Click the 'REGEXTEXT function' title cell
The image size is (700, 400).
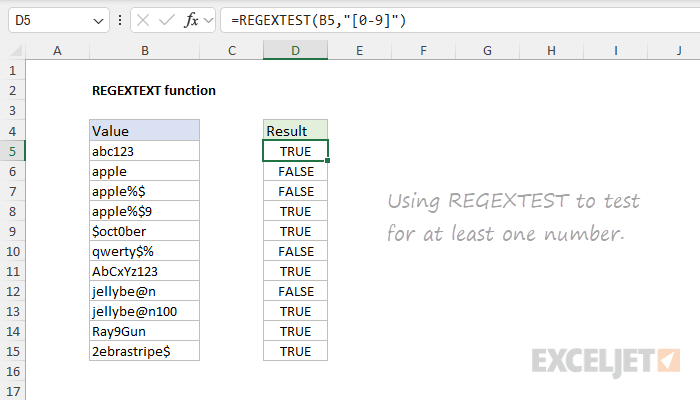point(154,91)
